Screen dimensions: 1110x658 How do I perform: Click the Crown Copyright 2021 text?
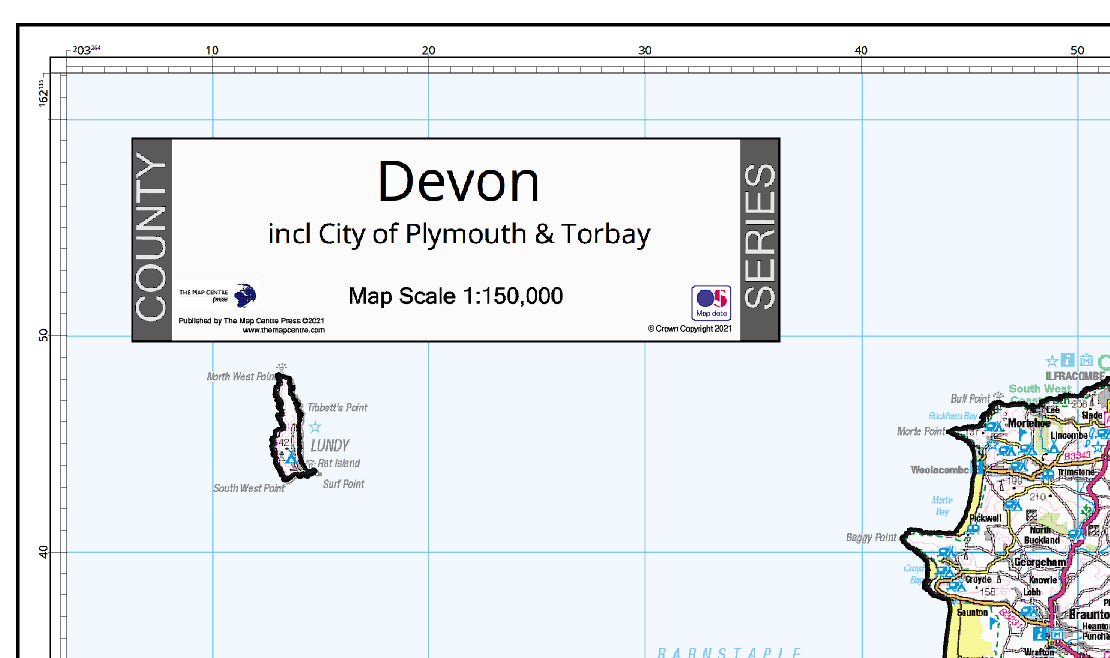click(690, 329)
